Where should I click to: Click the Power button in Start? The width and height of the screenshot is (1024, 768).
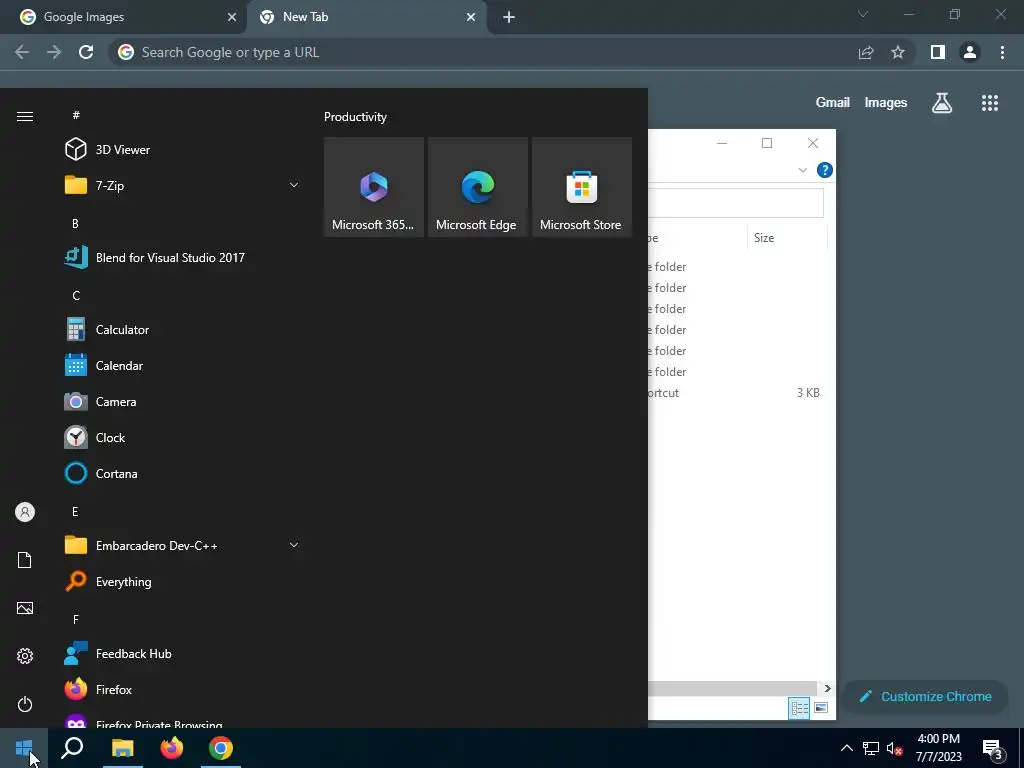tap(25, 704)
